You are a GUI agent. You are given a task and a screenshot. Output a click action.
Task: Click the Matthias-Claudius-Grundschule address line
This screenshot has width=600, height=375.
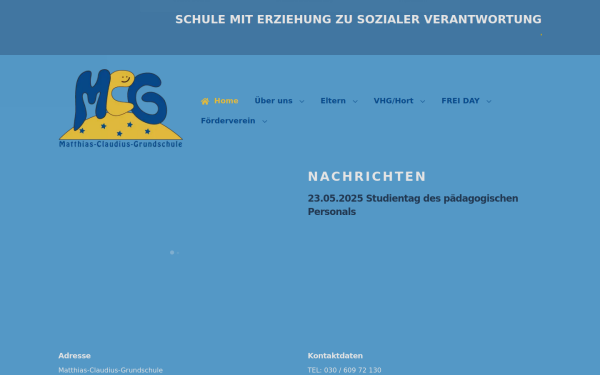[111, 370]
